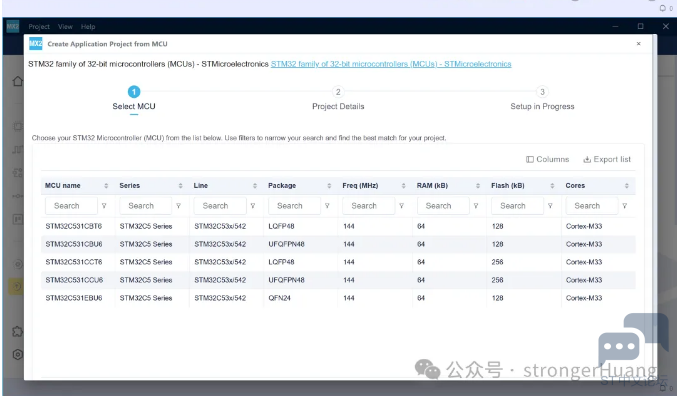Viewport: 677px width, 396px height.
Task: Select MCU STM32C531CBT6
Action: (x=338, y=226)
